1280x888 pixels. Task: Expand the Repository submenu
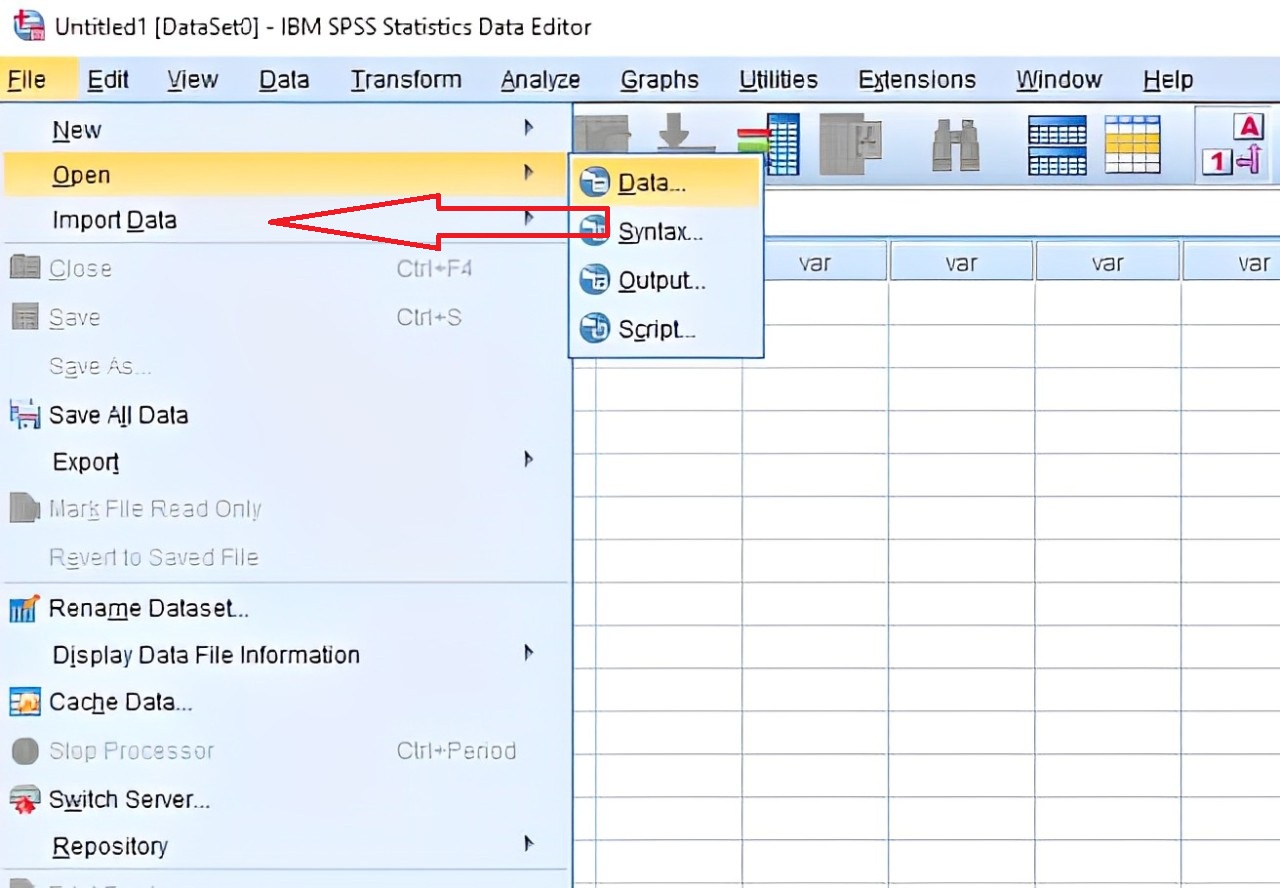coord(285,846)
